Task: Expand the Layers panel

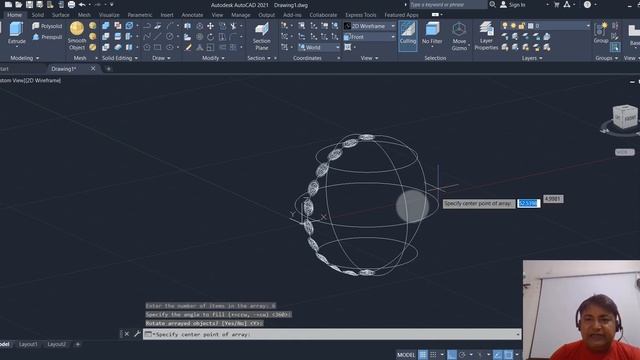Action: pos(532,58)
